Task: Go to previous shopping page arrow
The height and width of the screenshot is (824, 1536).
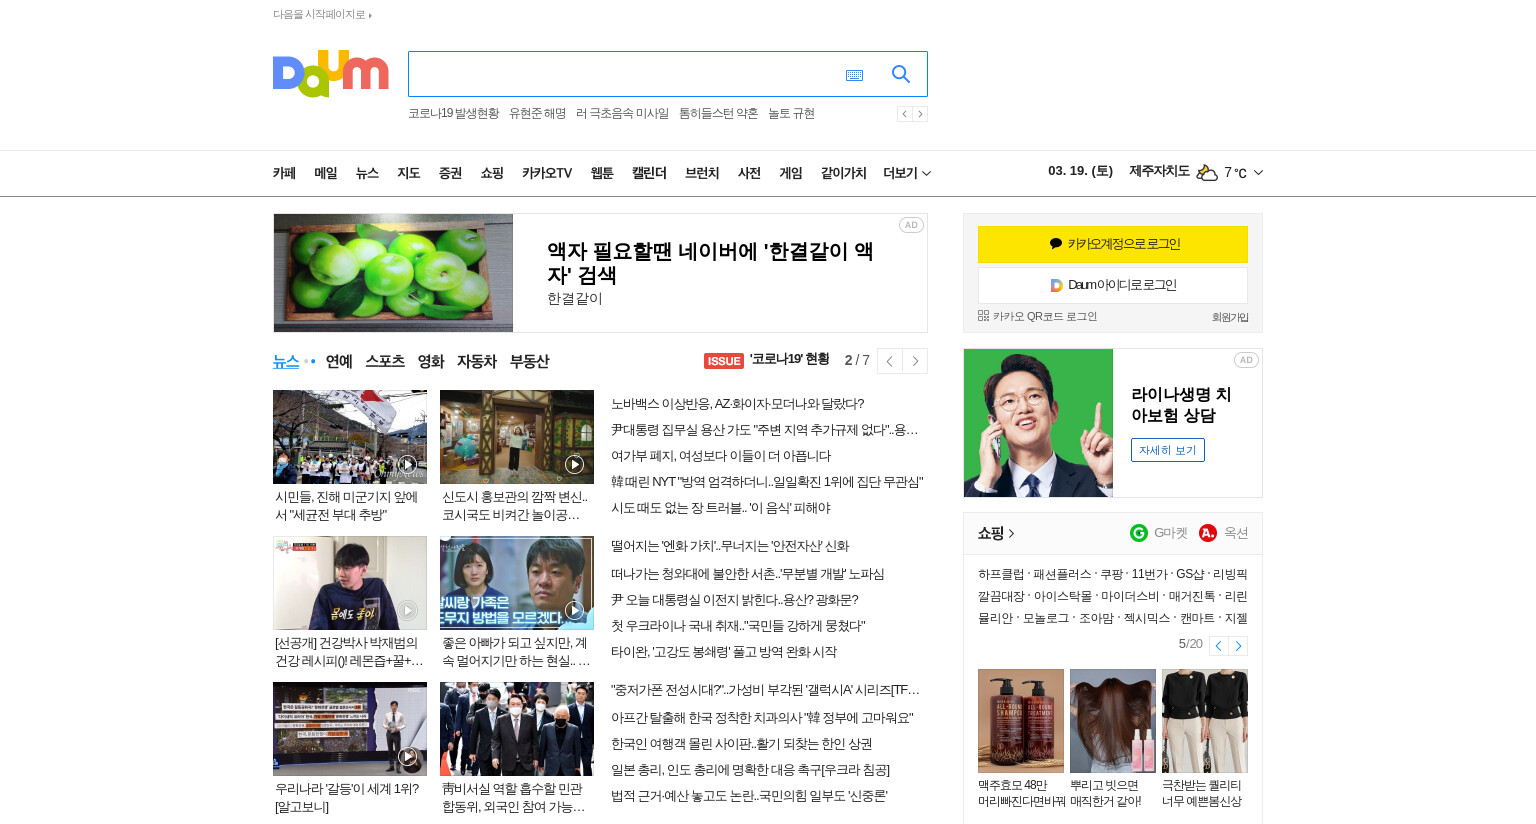Action: (x=1218, y=646)
